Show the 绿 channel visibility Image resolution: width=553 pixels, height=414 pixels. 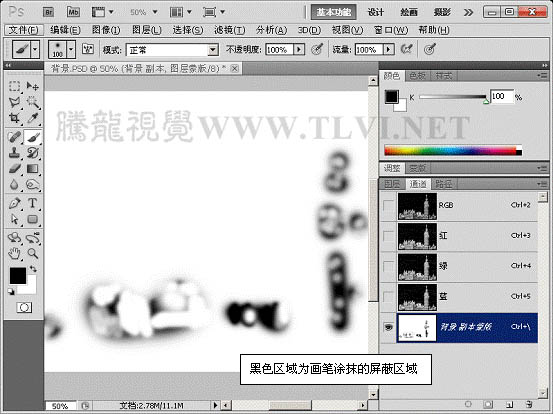point(388,266)
